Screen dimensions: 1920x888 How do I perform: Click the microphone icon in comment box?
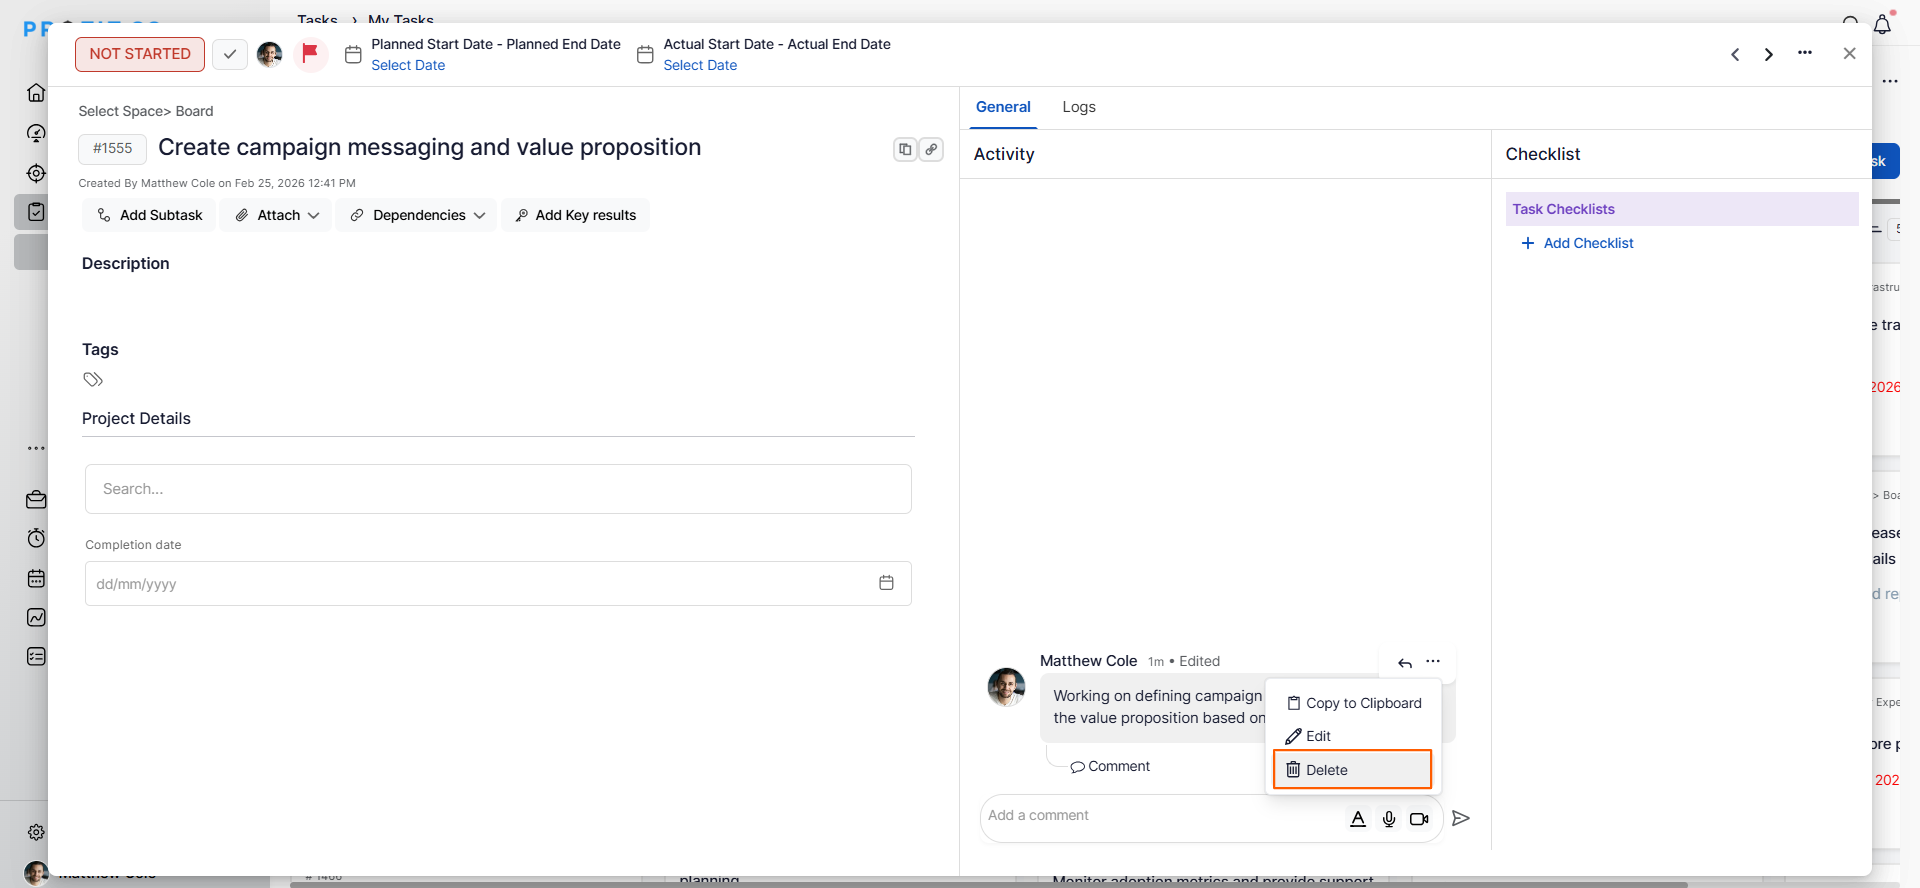coord(1389,819)
